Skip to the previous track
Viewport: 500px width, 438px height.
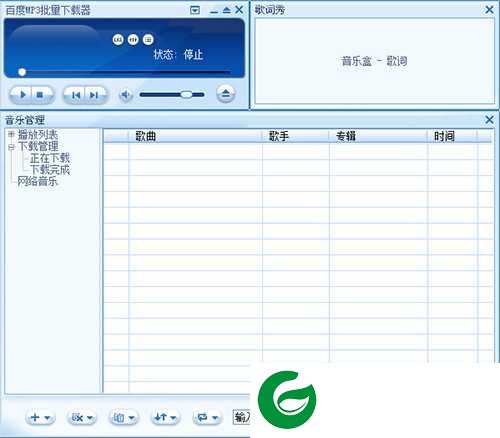76,95
